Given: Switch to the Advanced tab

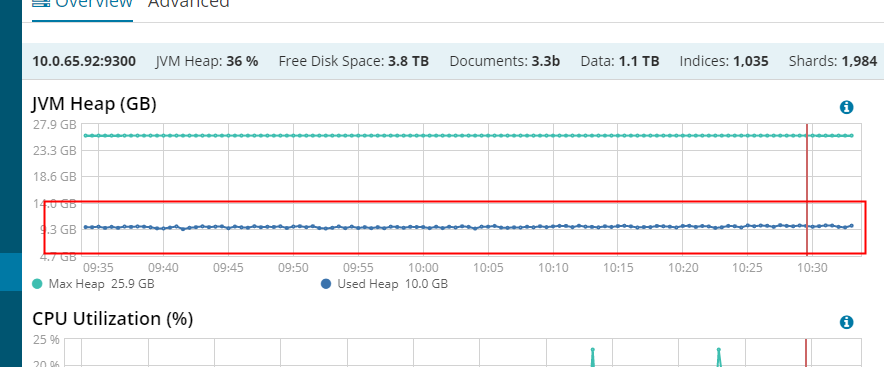Looking at the screenshot, I should (x=189, y=3).
